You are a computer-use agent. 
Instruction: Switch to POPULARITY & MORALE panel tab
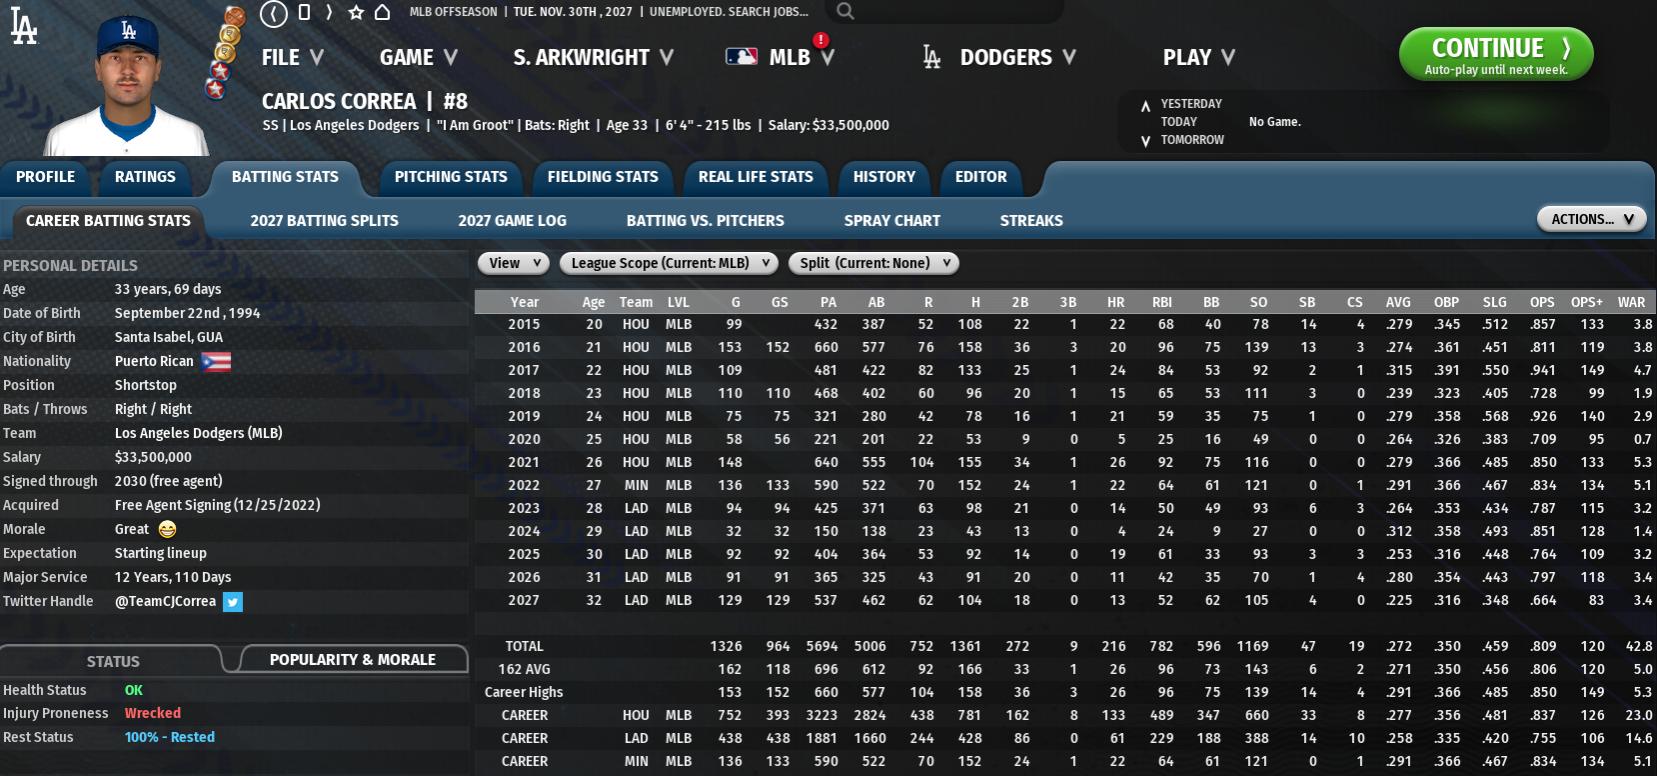click(353, 659)
